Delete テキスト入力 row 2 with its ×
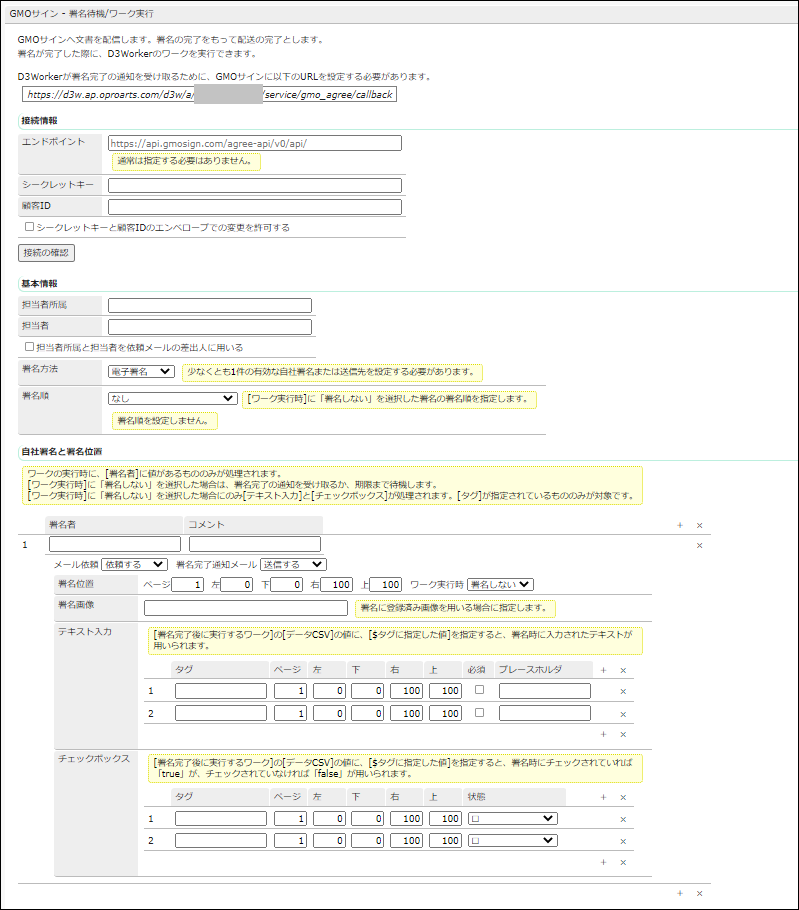Image resolution: width=799 pixels, height=910 pixels. coord(623,714)
